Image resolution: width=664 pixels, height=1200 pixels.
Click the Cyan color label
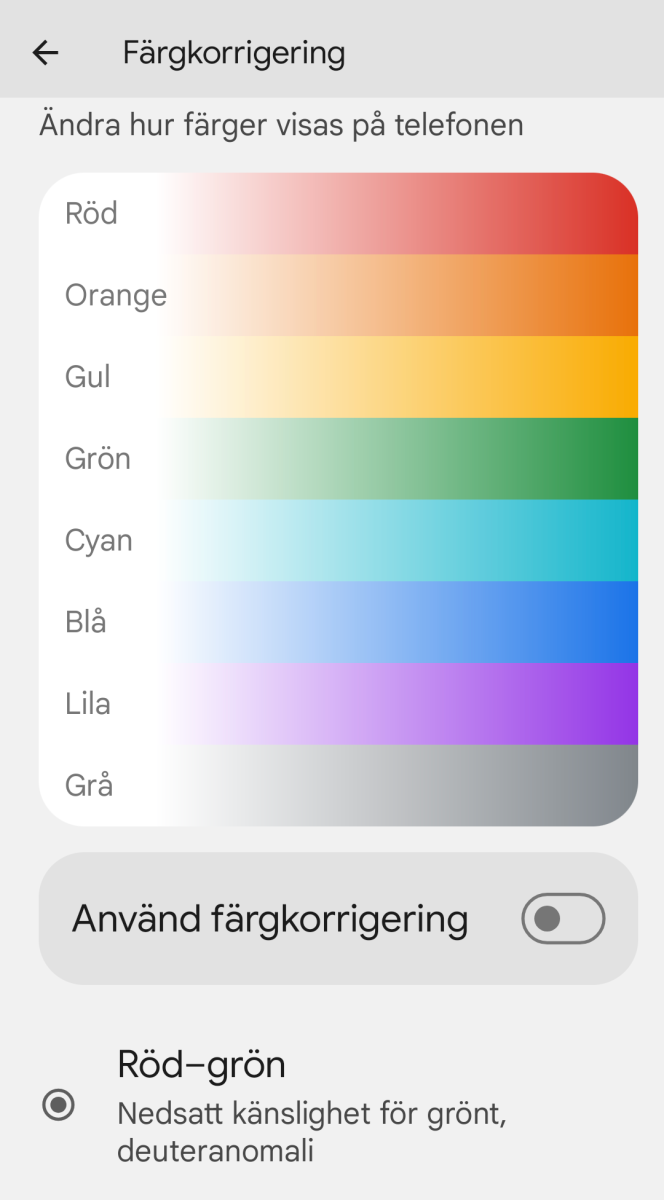click(99, 541)
